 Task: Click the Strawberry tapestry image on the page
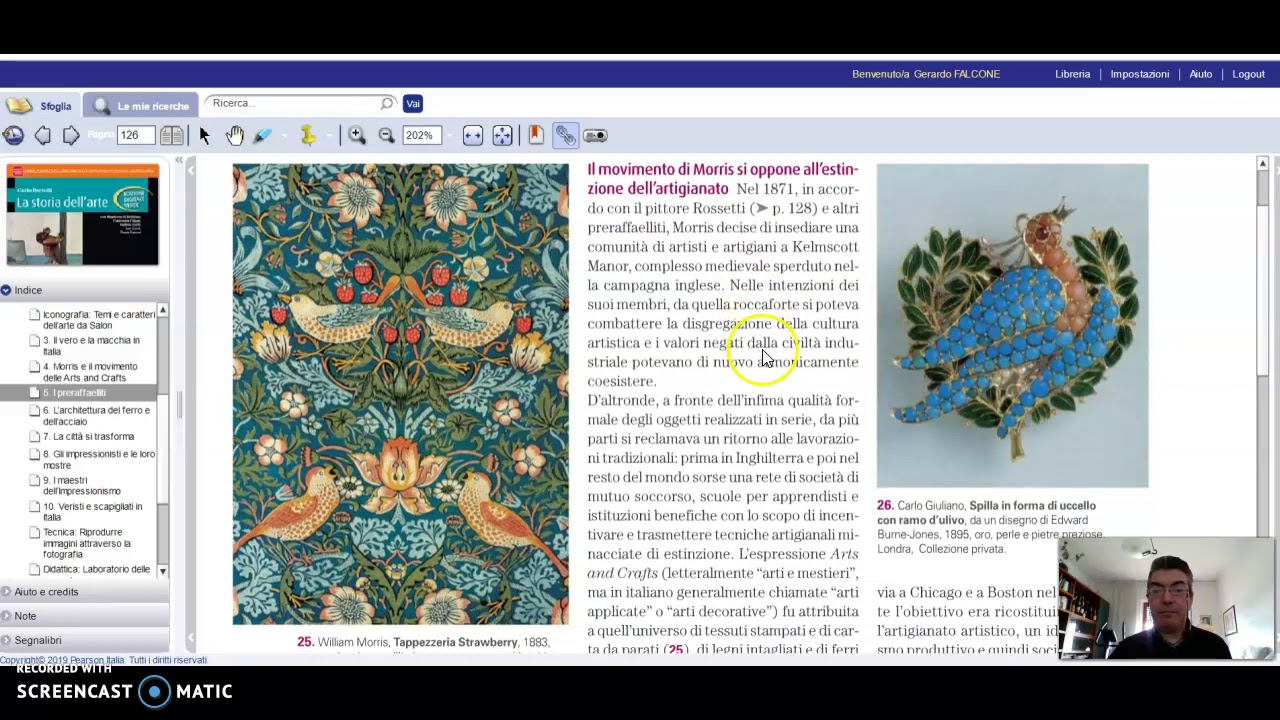click(400, 394)
